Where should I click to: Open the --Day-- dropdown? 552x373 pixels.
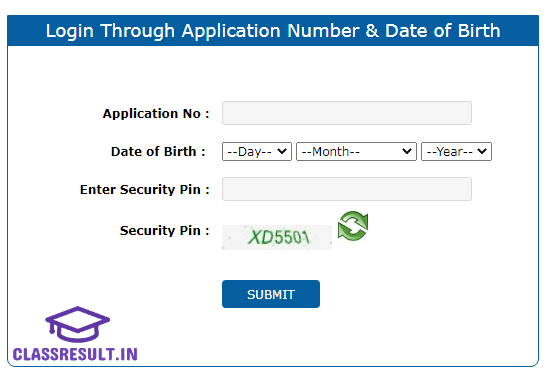(x=257, y=152)
